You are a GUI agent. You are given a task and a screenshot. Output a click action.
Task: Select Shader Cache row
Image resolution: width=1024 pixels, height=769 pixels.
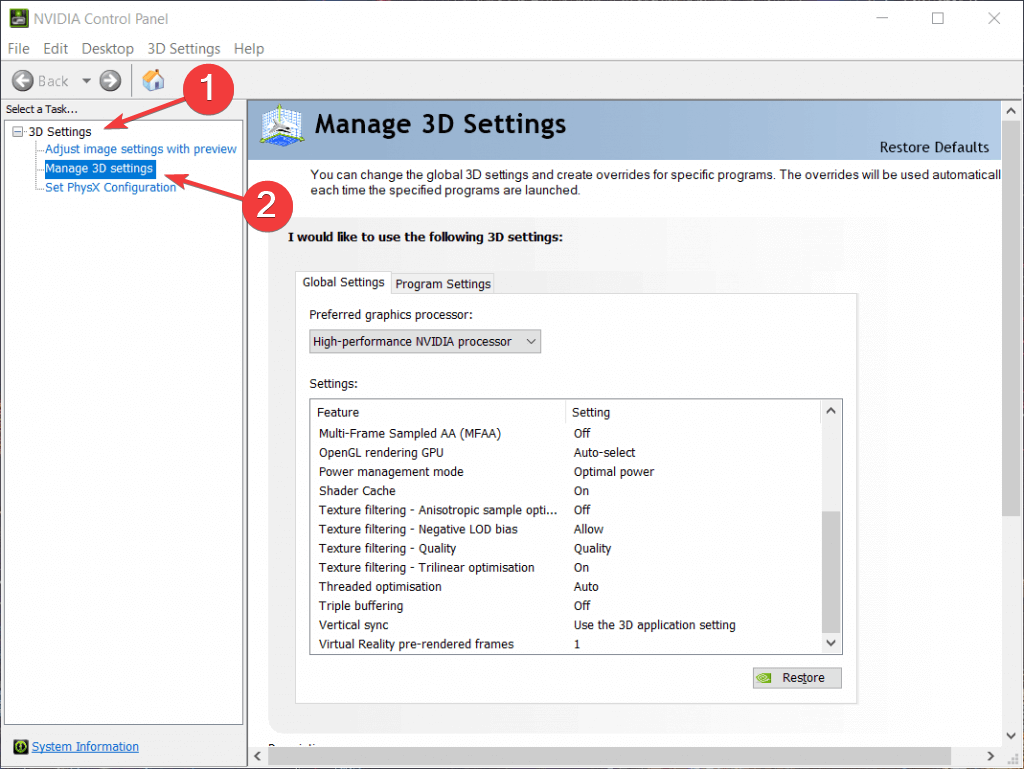coord(566,491)
